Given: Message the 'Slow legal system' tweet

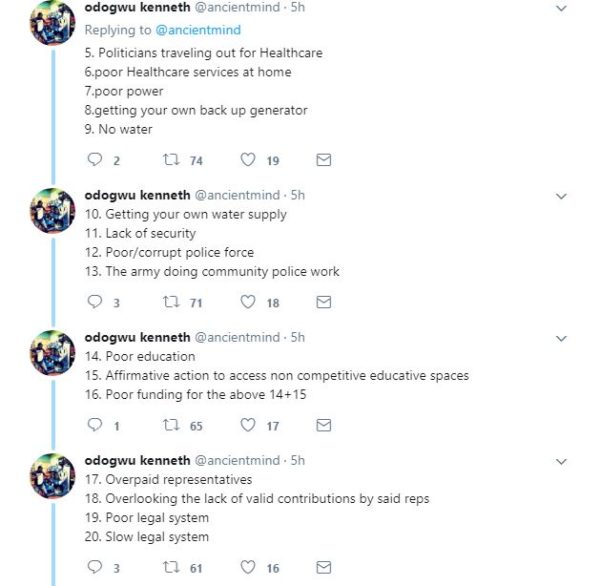Looking at the screenshot, I should (x=323, y=568).
